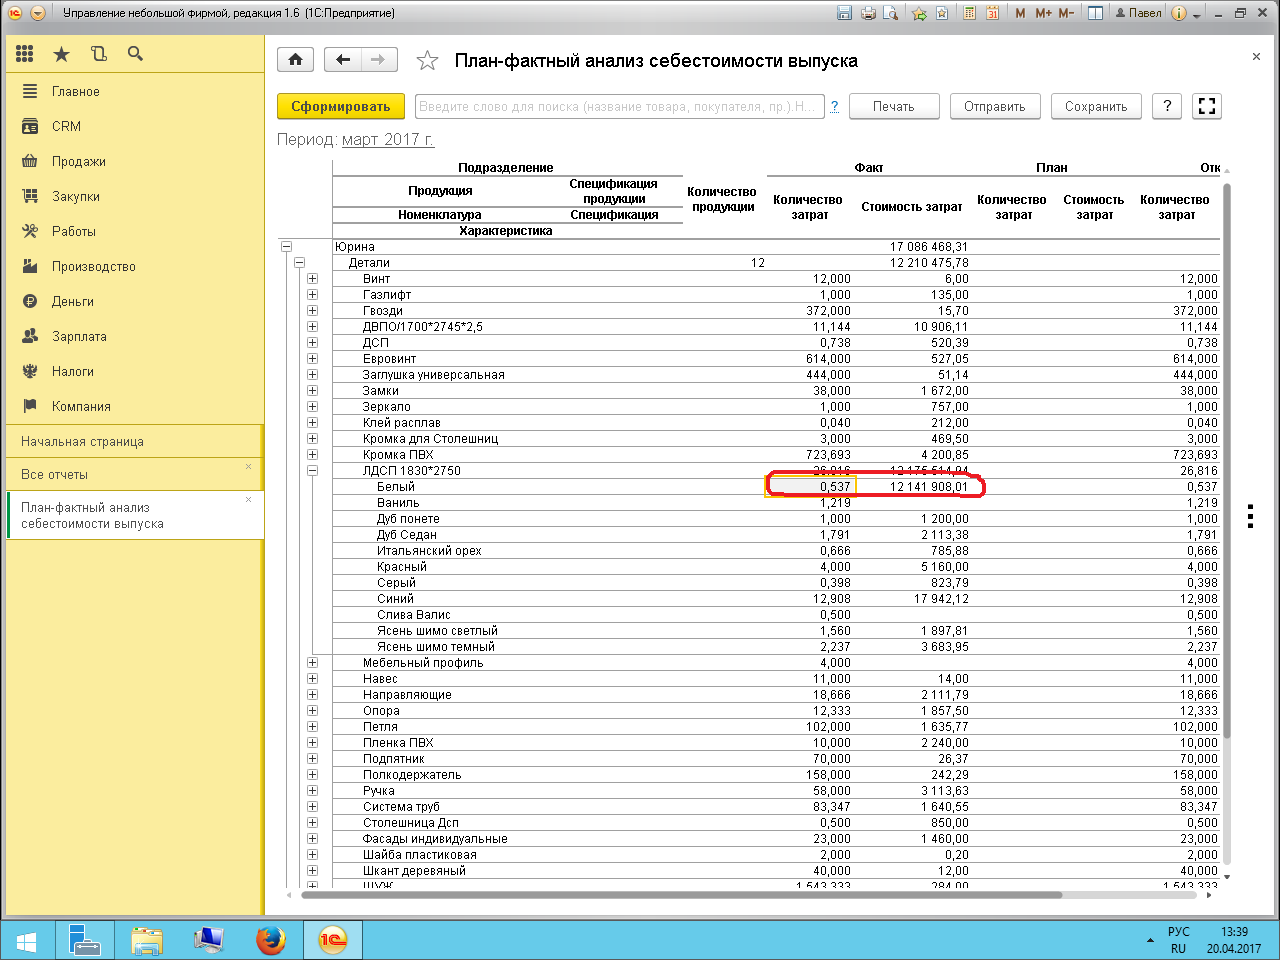1280x960 pixels.
Task: Open the Зарплата section
Action: (x=79, y=336)
